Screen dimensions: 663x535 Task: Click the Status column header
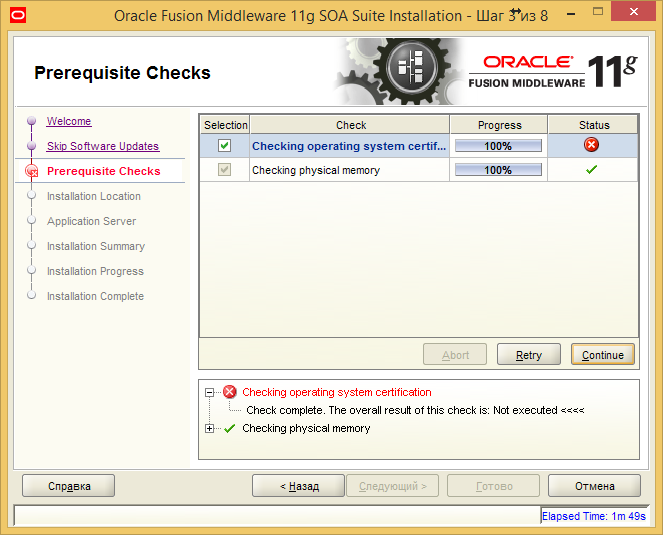click(594, 125)
